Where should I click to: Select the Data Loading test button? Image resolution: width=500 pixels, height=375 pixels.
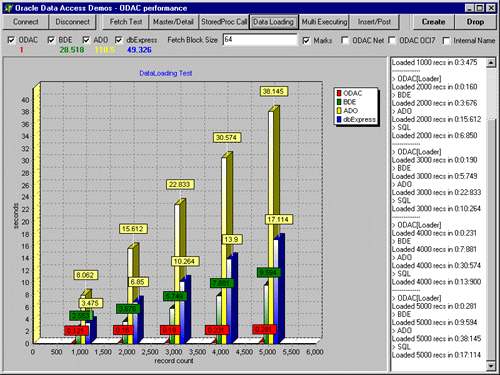(273, 22)
